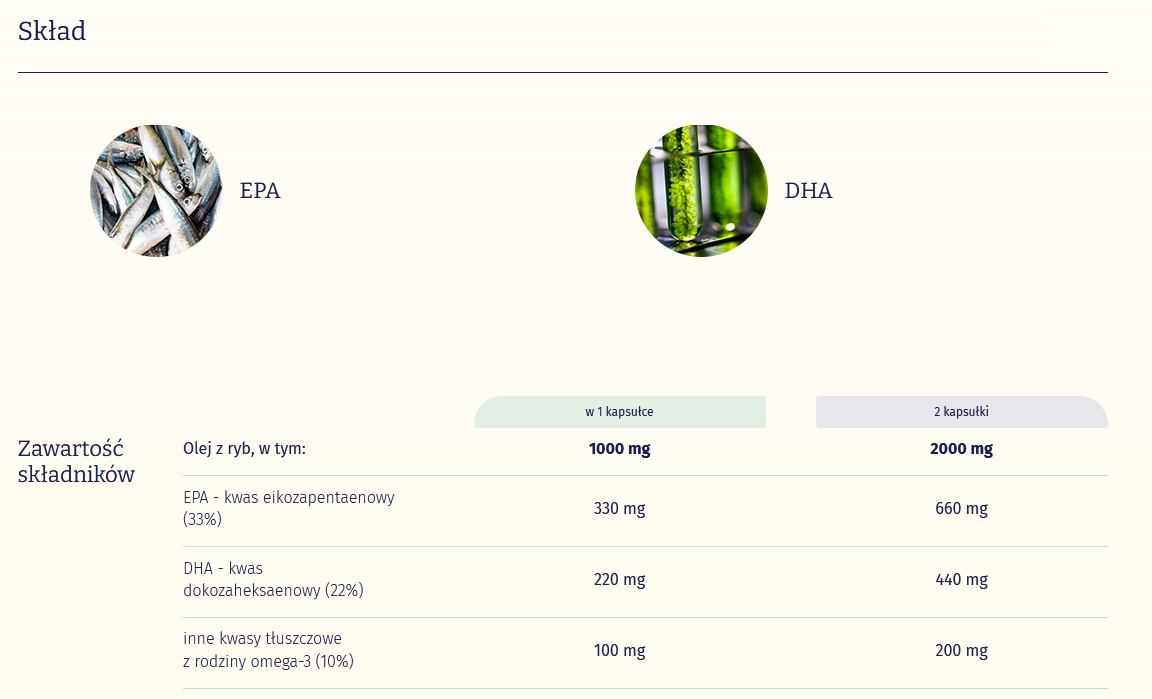
Task: Select 'EPA - kwas eikozapentaenowy (33%)' row
Action: [x=288, y=508]
